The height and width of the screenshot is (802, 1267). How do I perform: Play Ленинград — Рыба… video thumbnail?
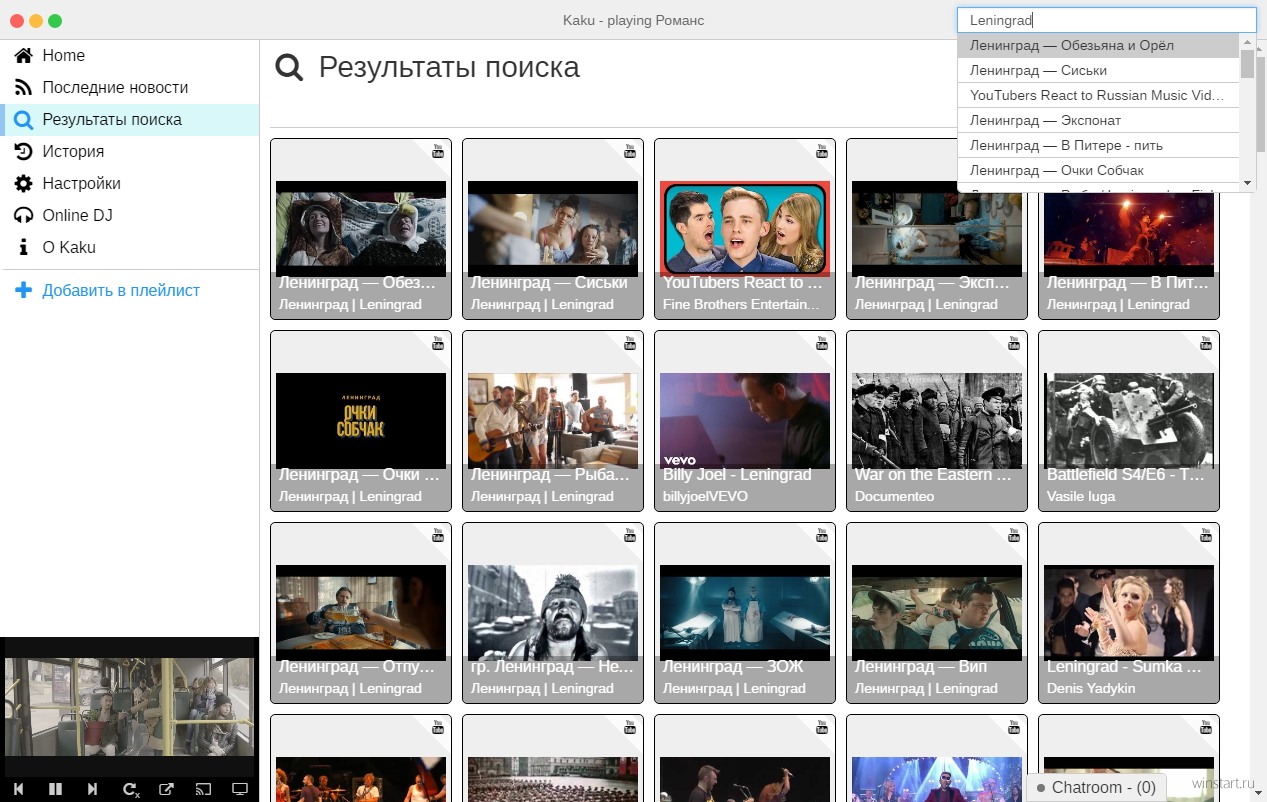(x=553, y=420)
